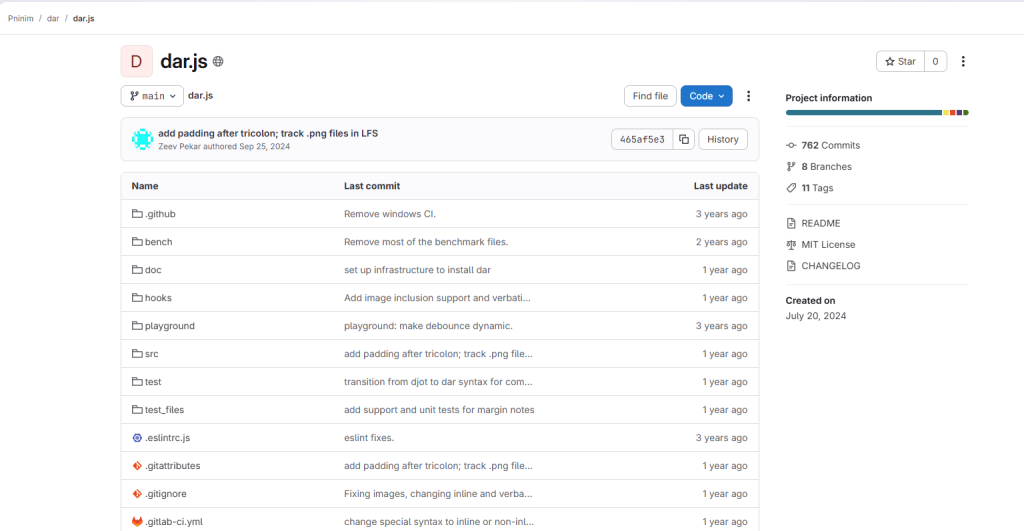This screenshot has width=1024, height=531.
Task: Click the dar.js project avatar
Action: point(137,62)
